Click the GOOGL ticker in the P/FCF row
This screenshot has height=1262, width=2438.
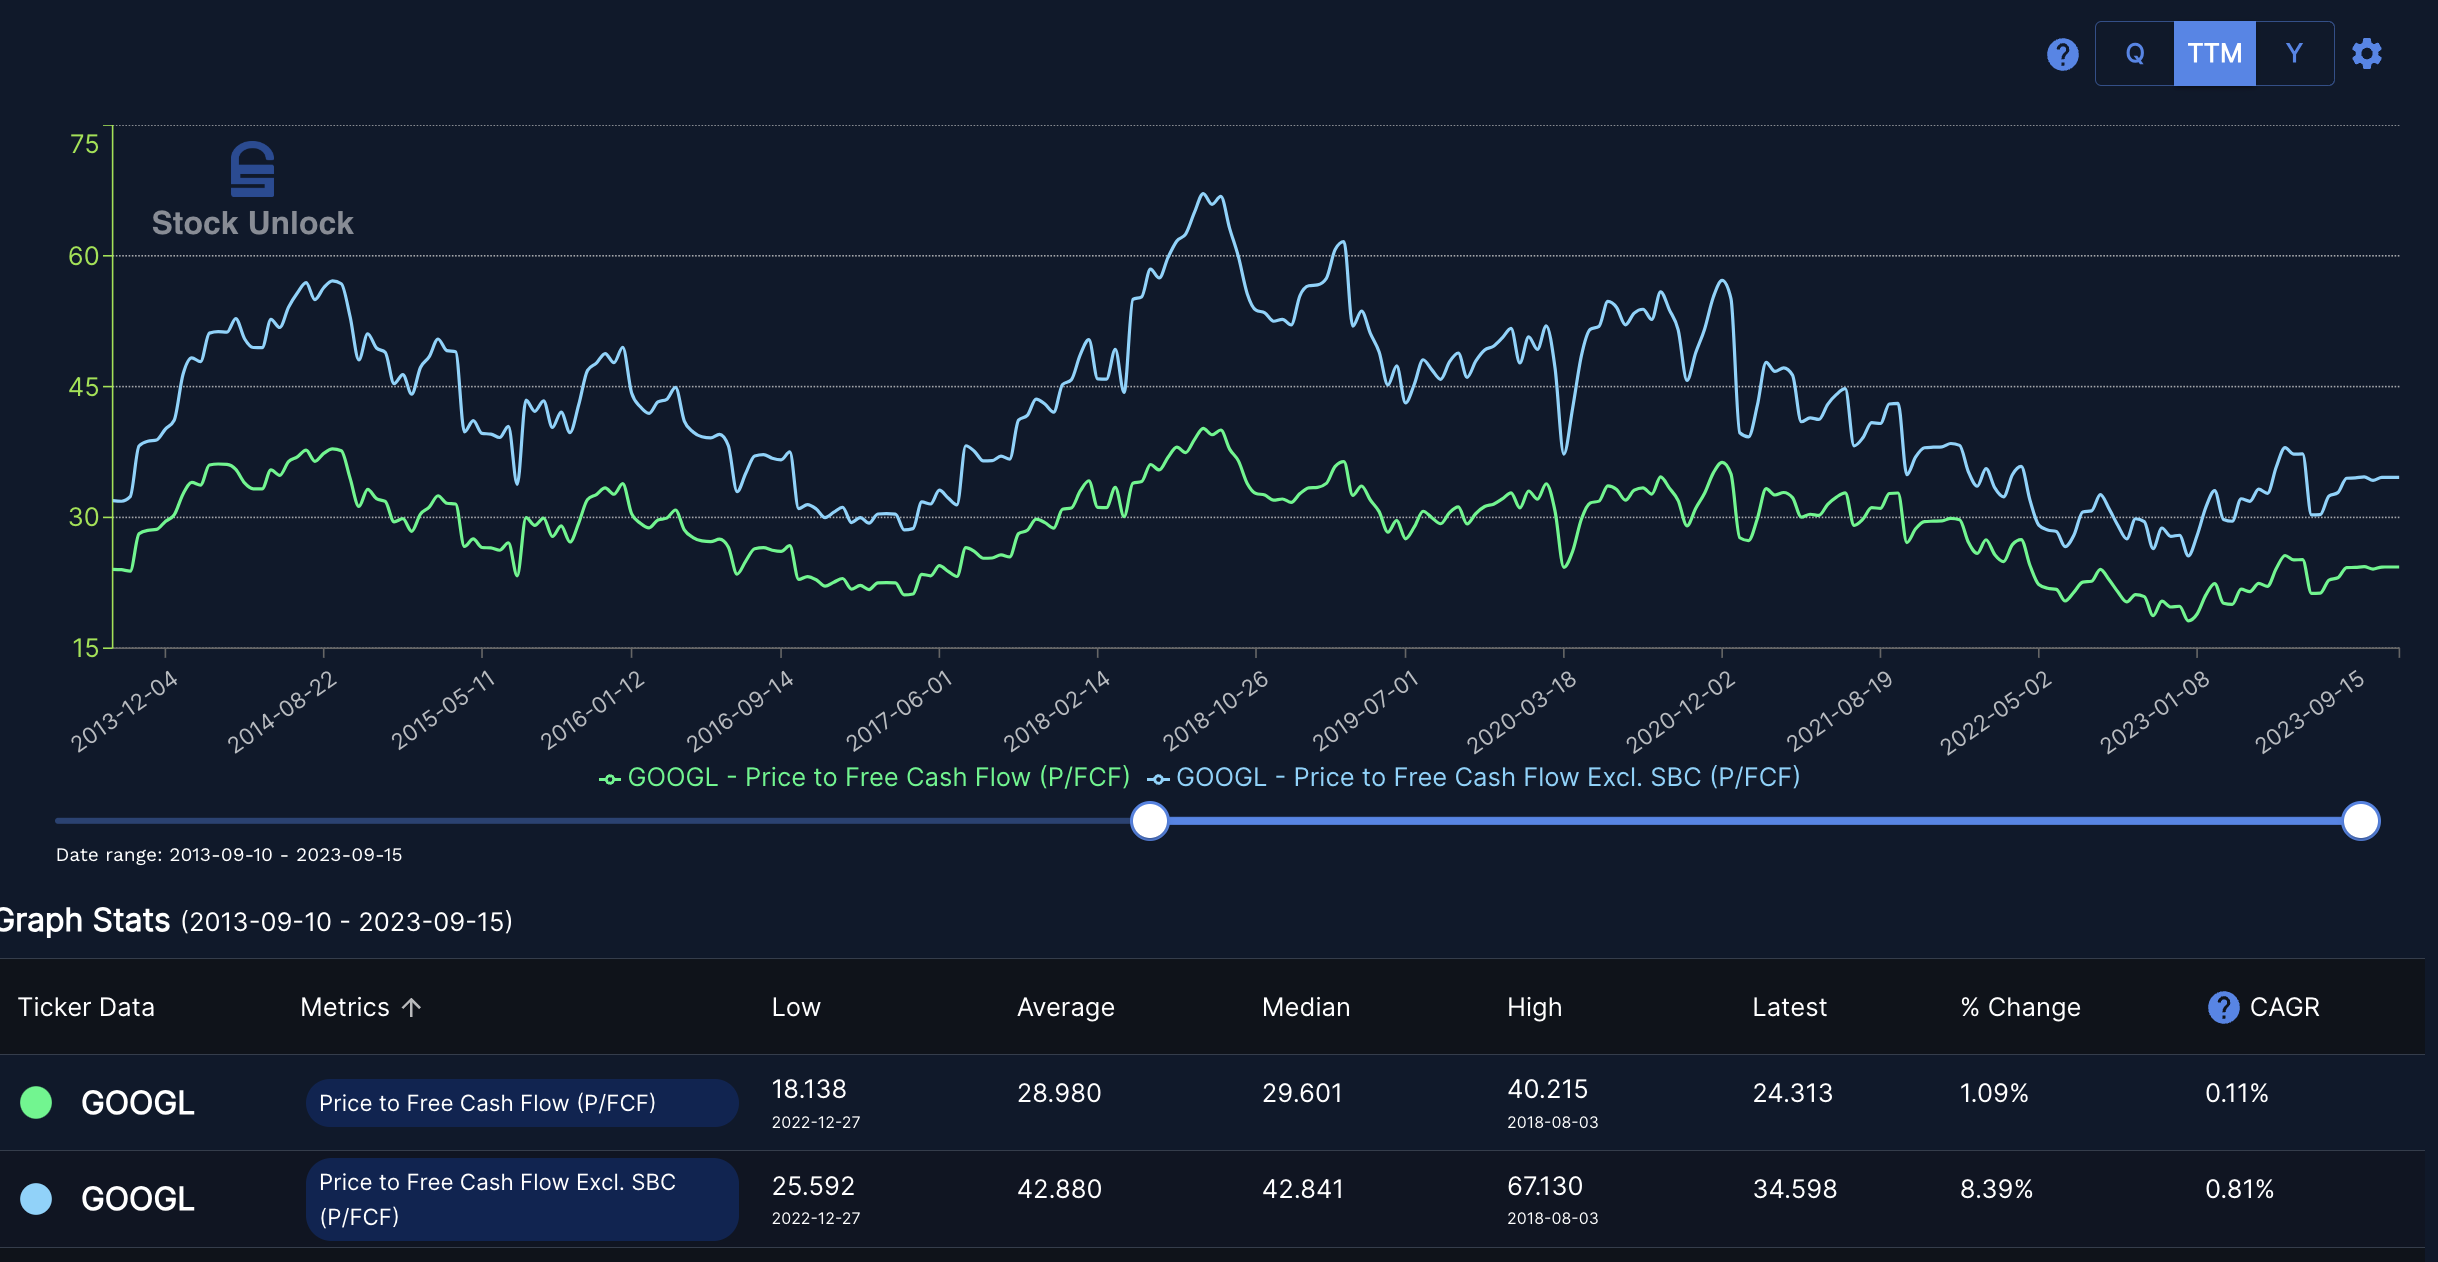[138, 1103]
